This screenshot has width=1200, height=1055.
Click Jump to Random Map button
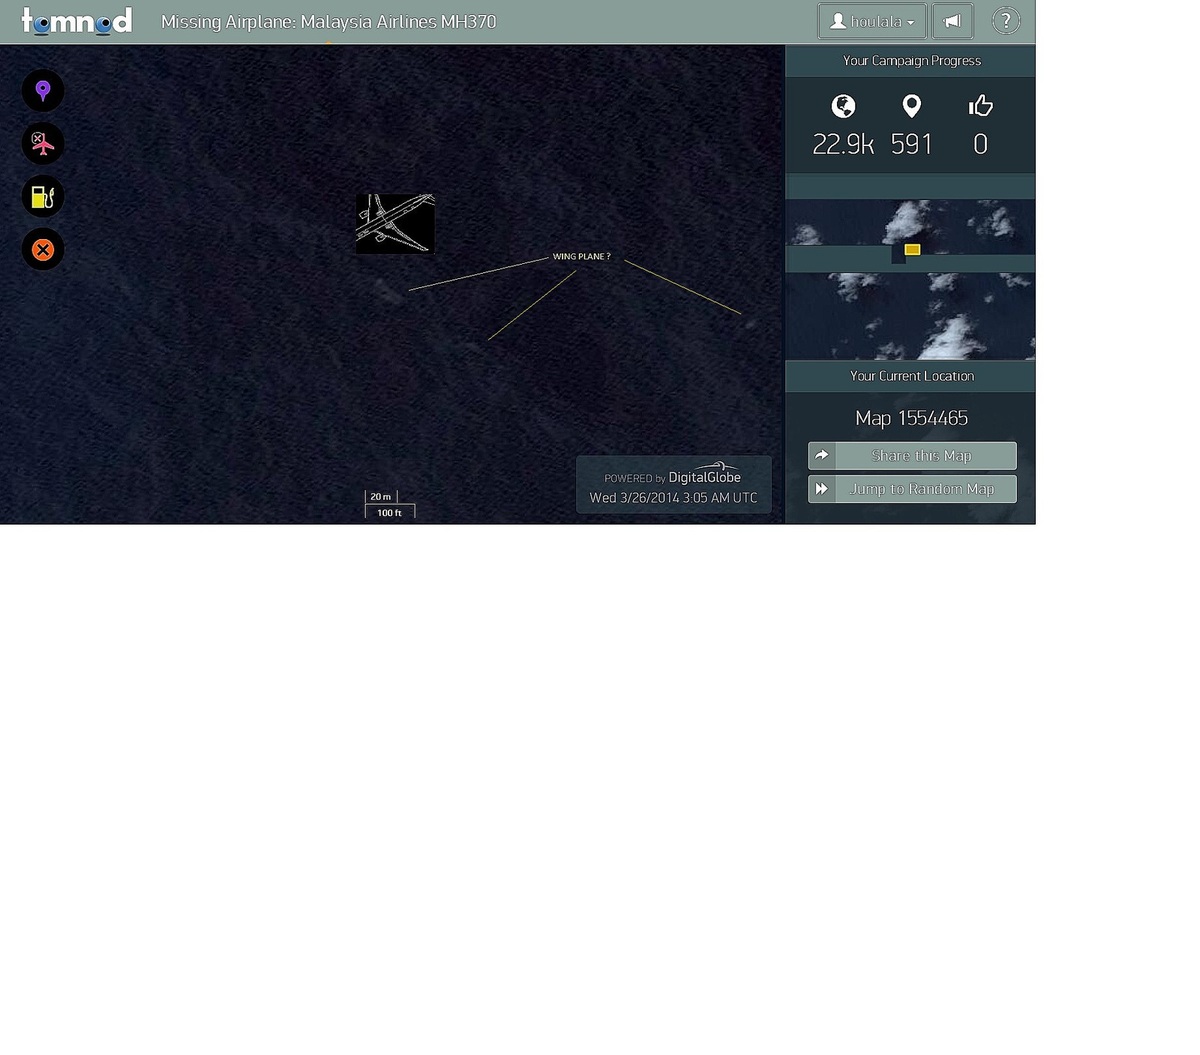point(912,489)
